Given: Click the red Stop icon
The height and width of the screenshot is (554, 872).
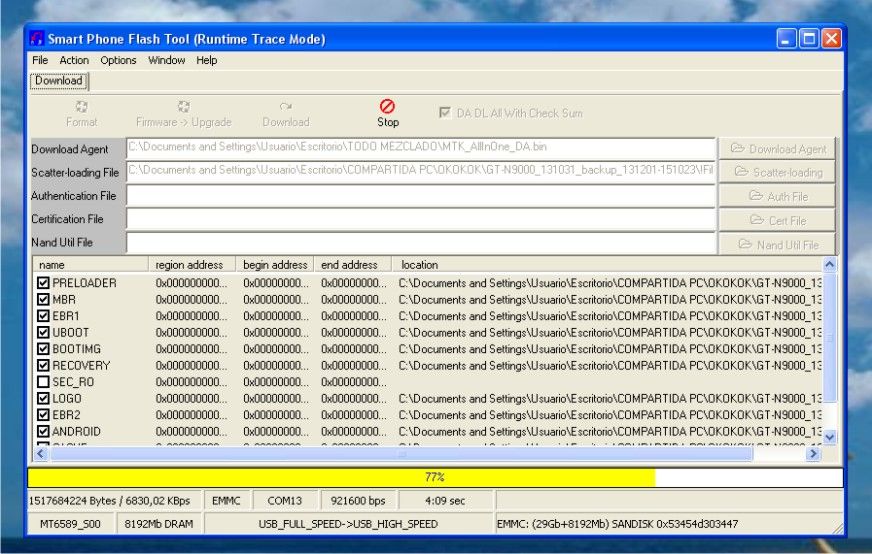Looking at the screenshot, I should coord(388,106).
